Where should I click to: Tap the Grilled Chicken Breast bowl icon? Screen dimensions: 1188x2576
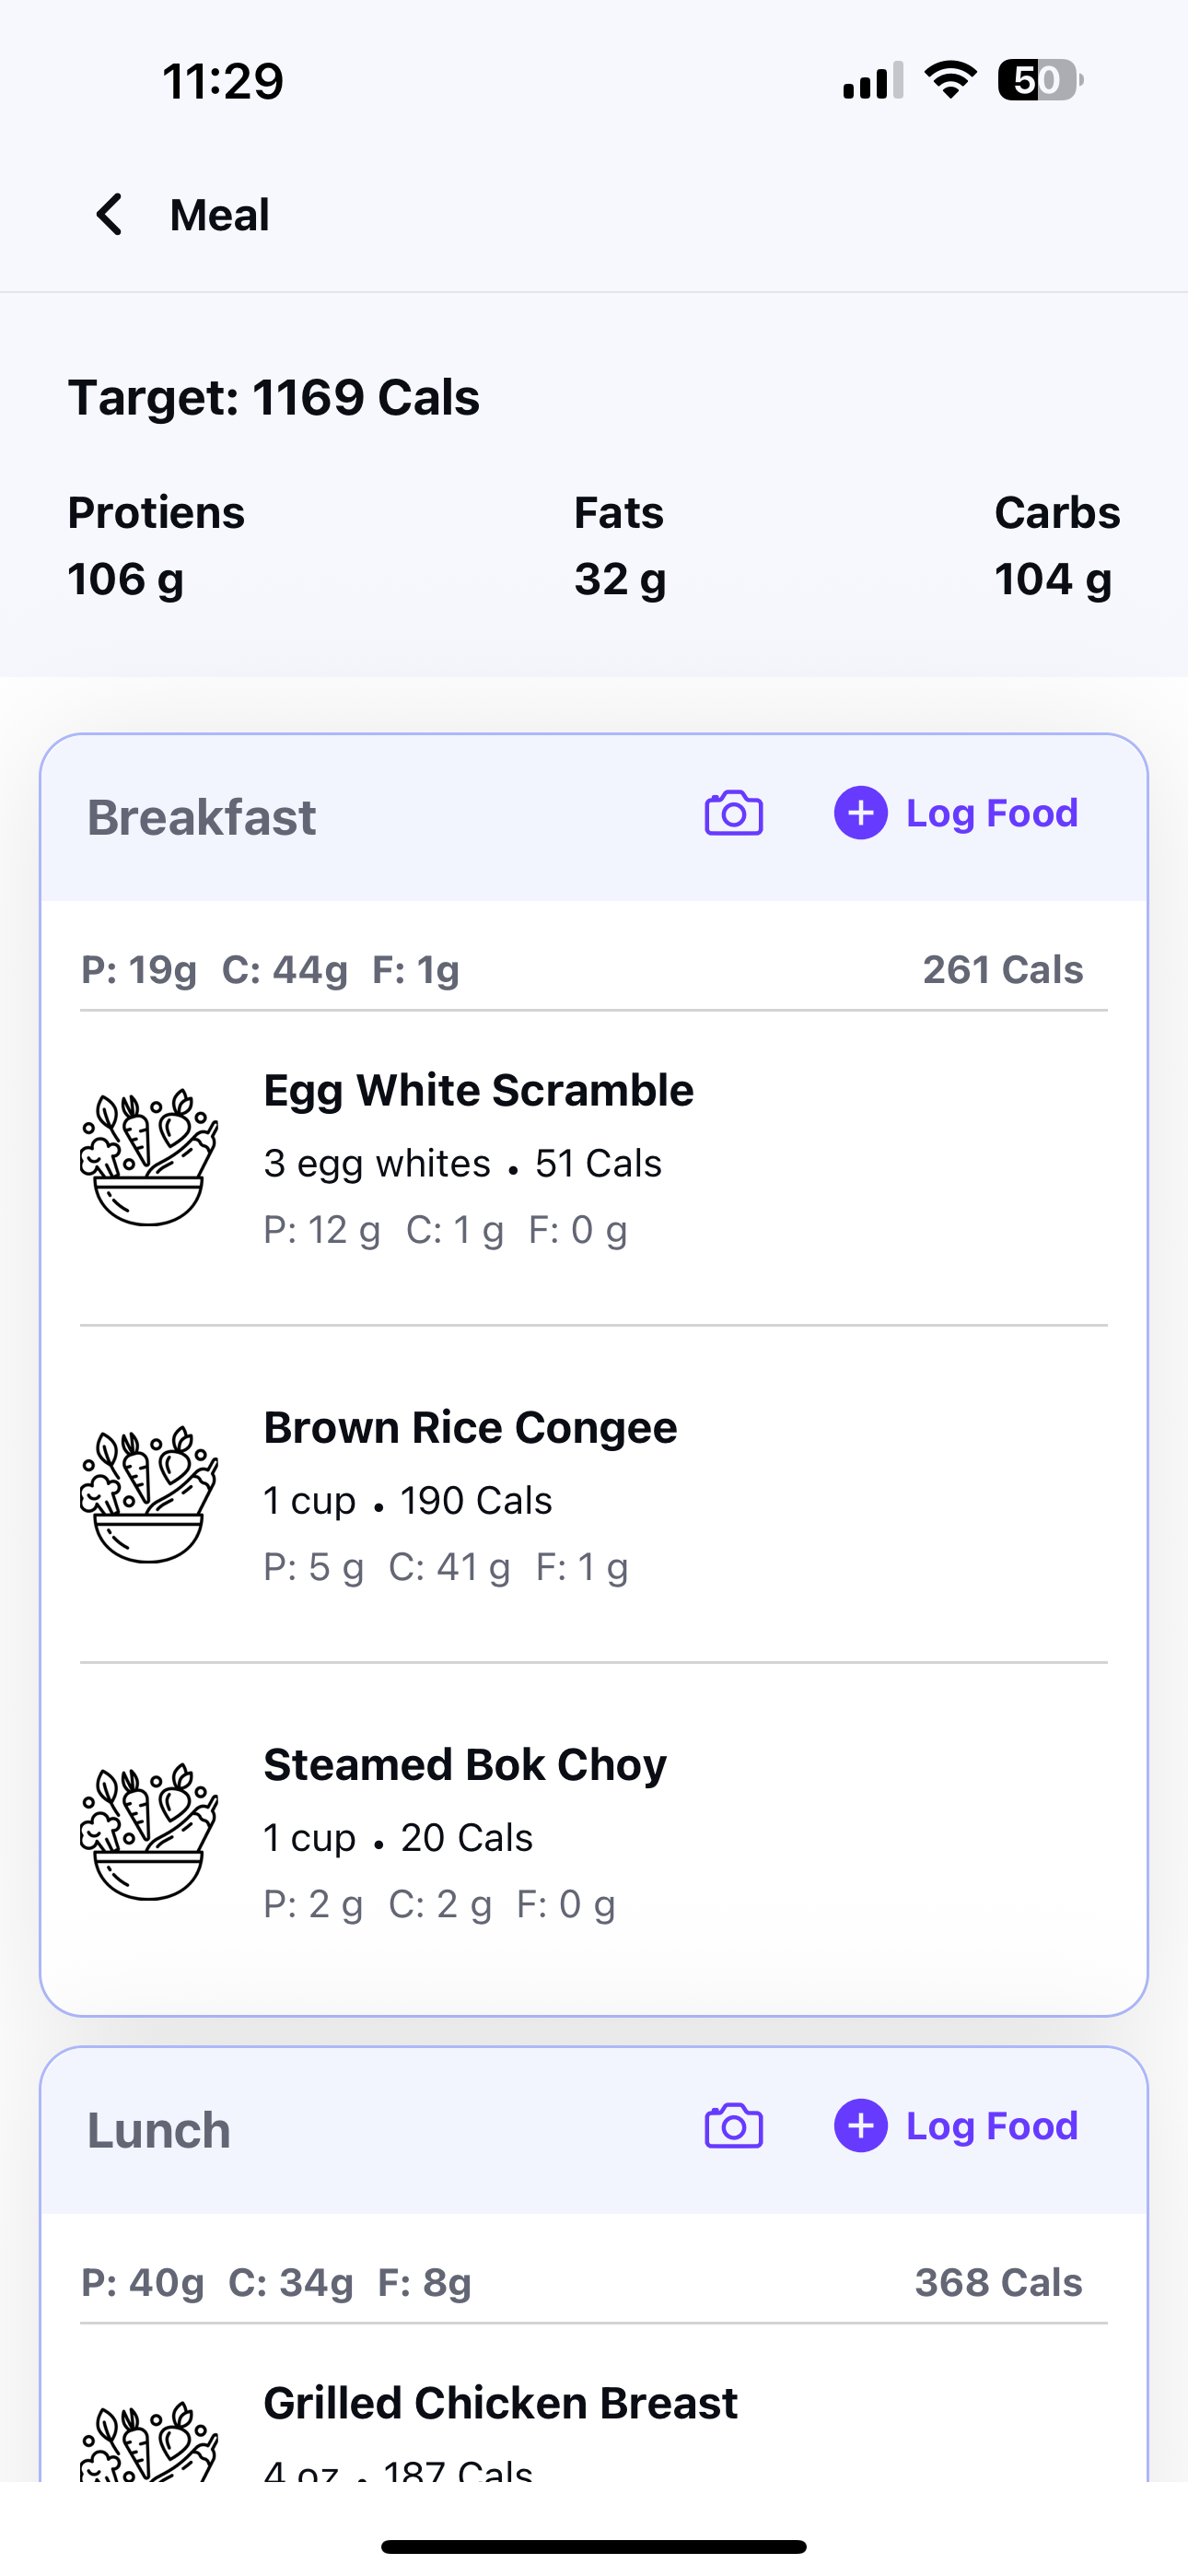click(149, 2440)
